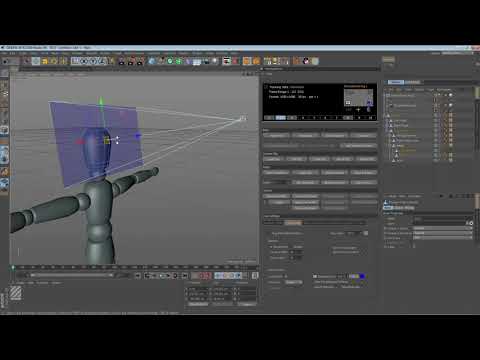This screenshot has width=480, height=360.
Task: Click the Undo icon in top toolbar
Action: pyautogui.click(x=5, y=61)
